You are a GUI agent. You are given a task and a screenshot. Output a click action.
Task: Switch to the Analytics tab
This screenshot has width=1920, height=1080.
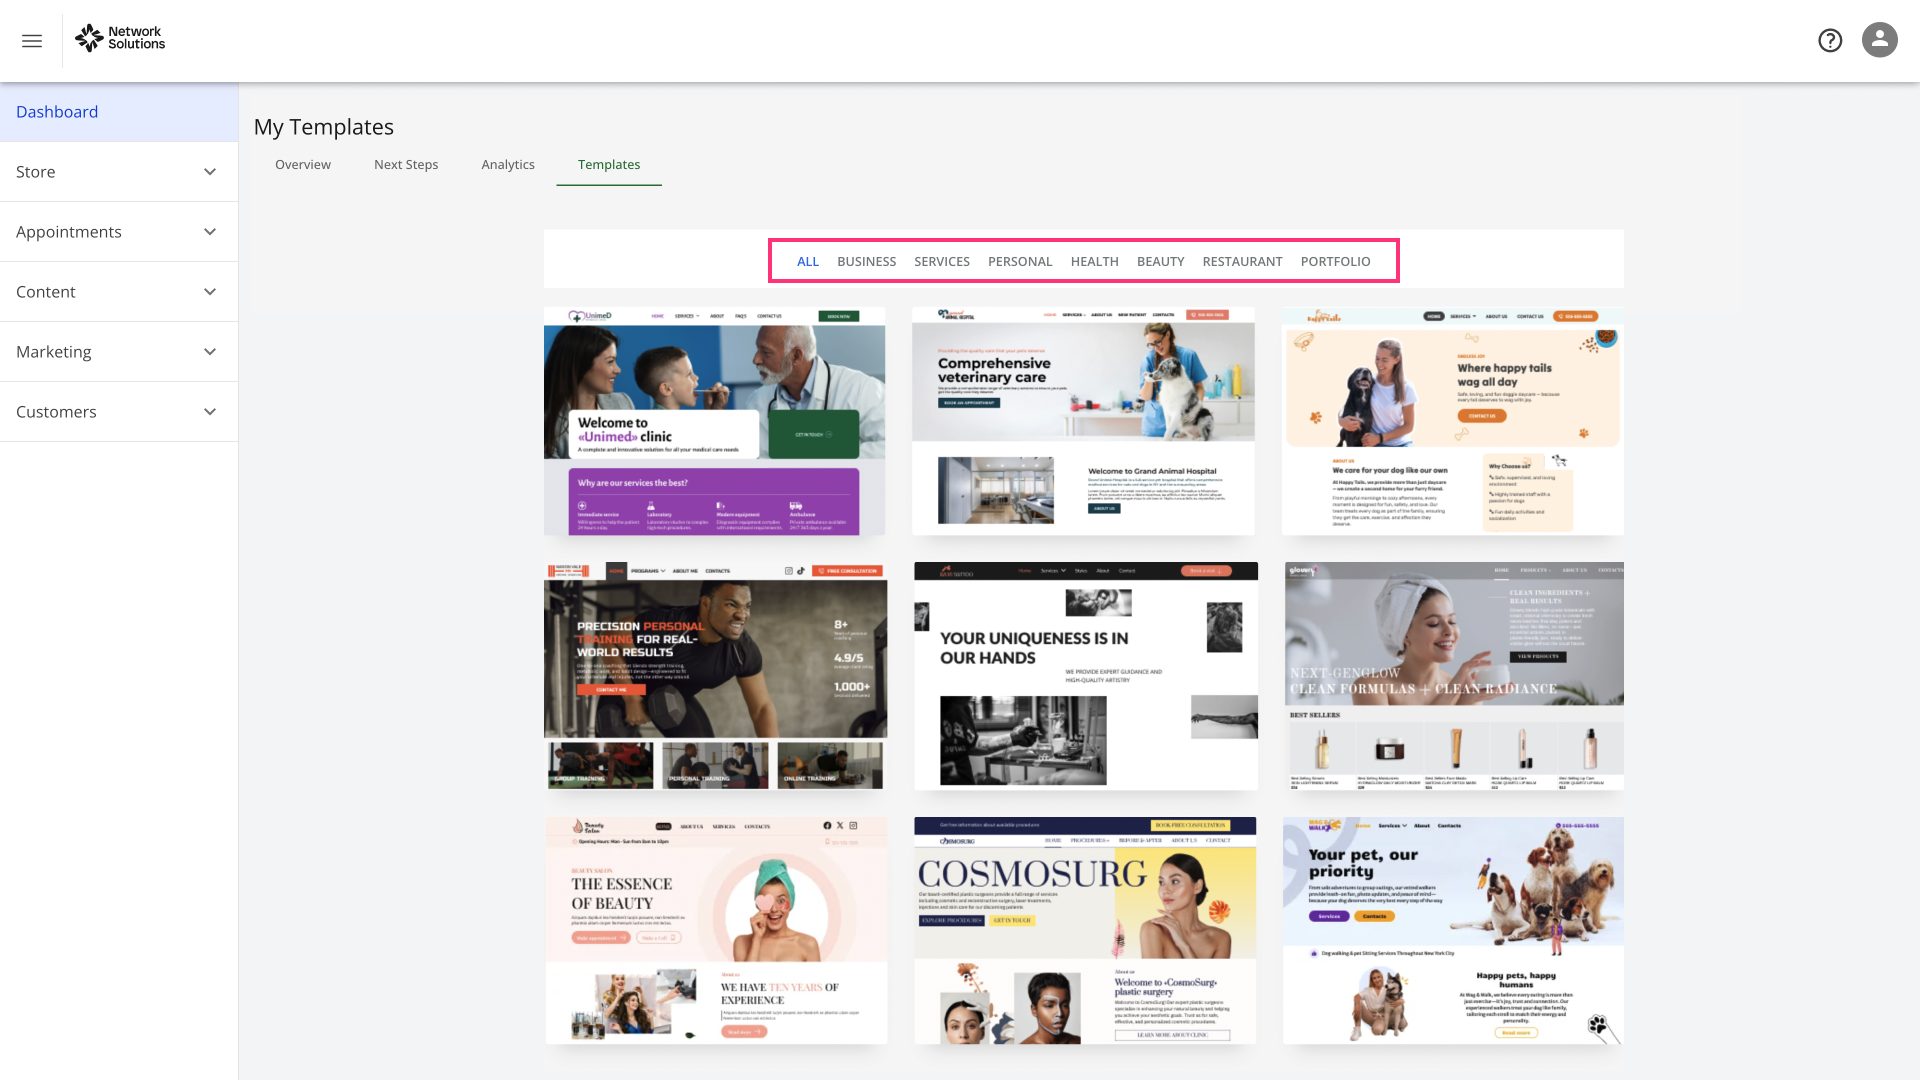508,165
